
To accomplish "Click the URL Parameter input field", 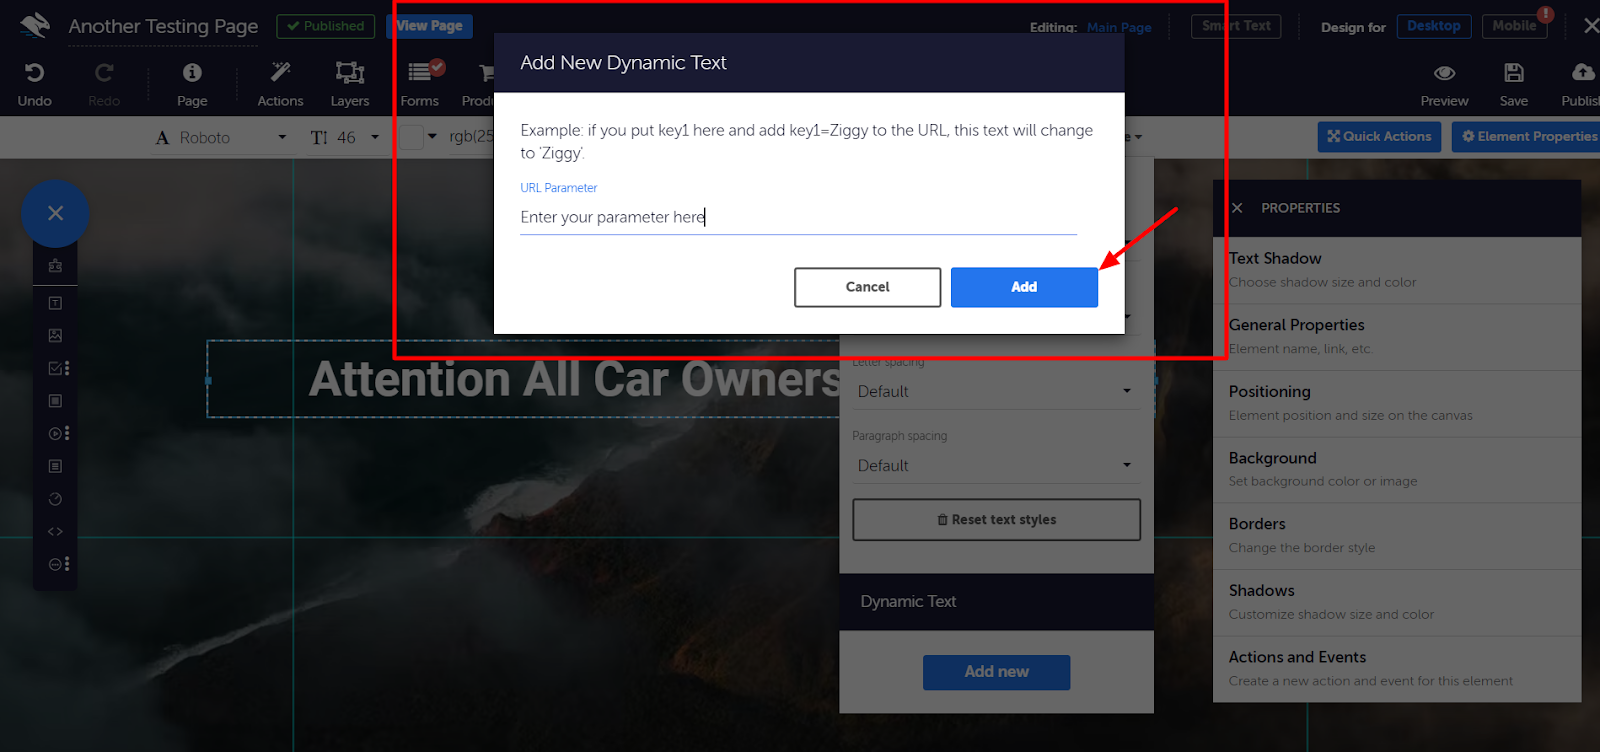I will point(797,217).
